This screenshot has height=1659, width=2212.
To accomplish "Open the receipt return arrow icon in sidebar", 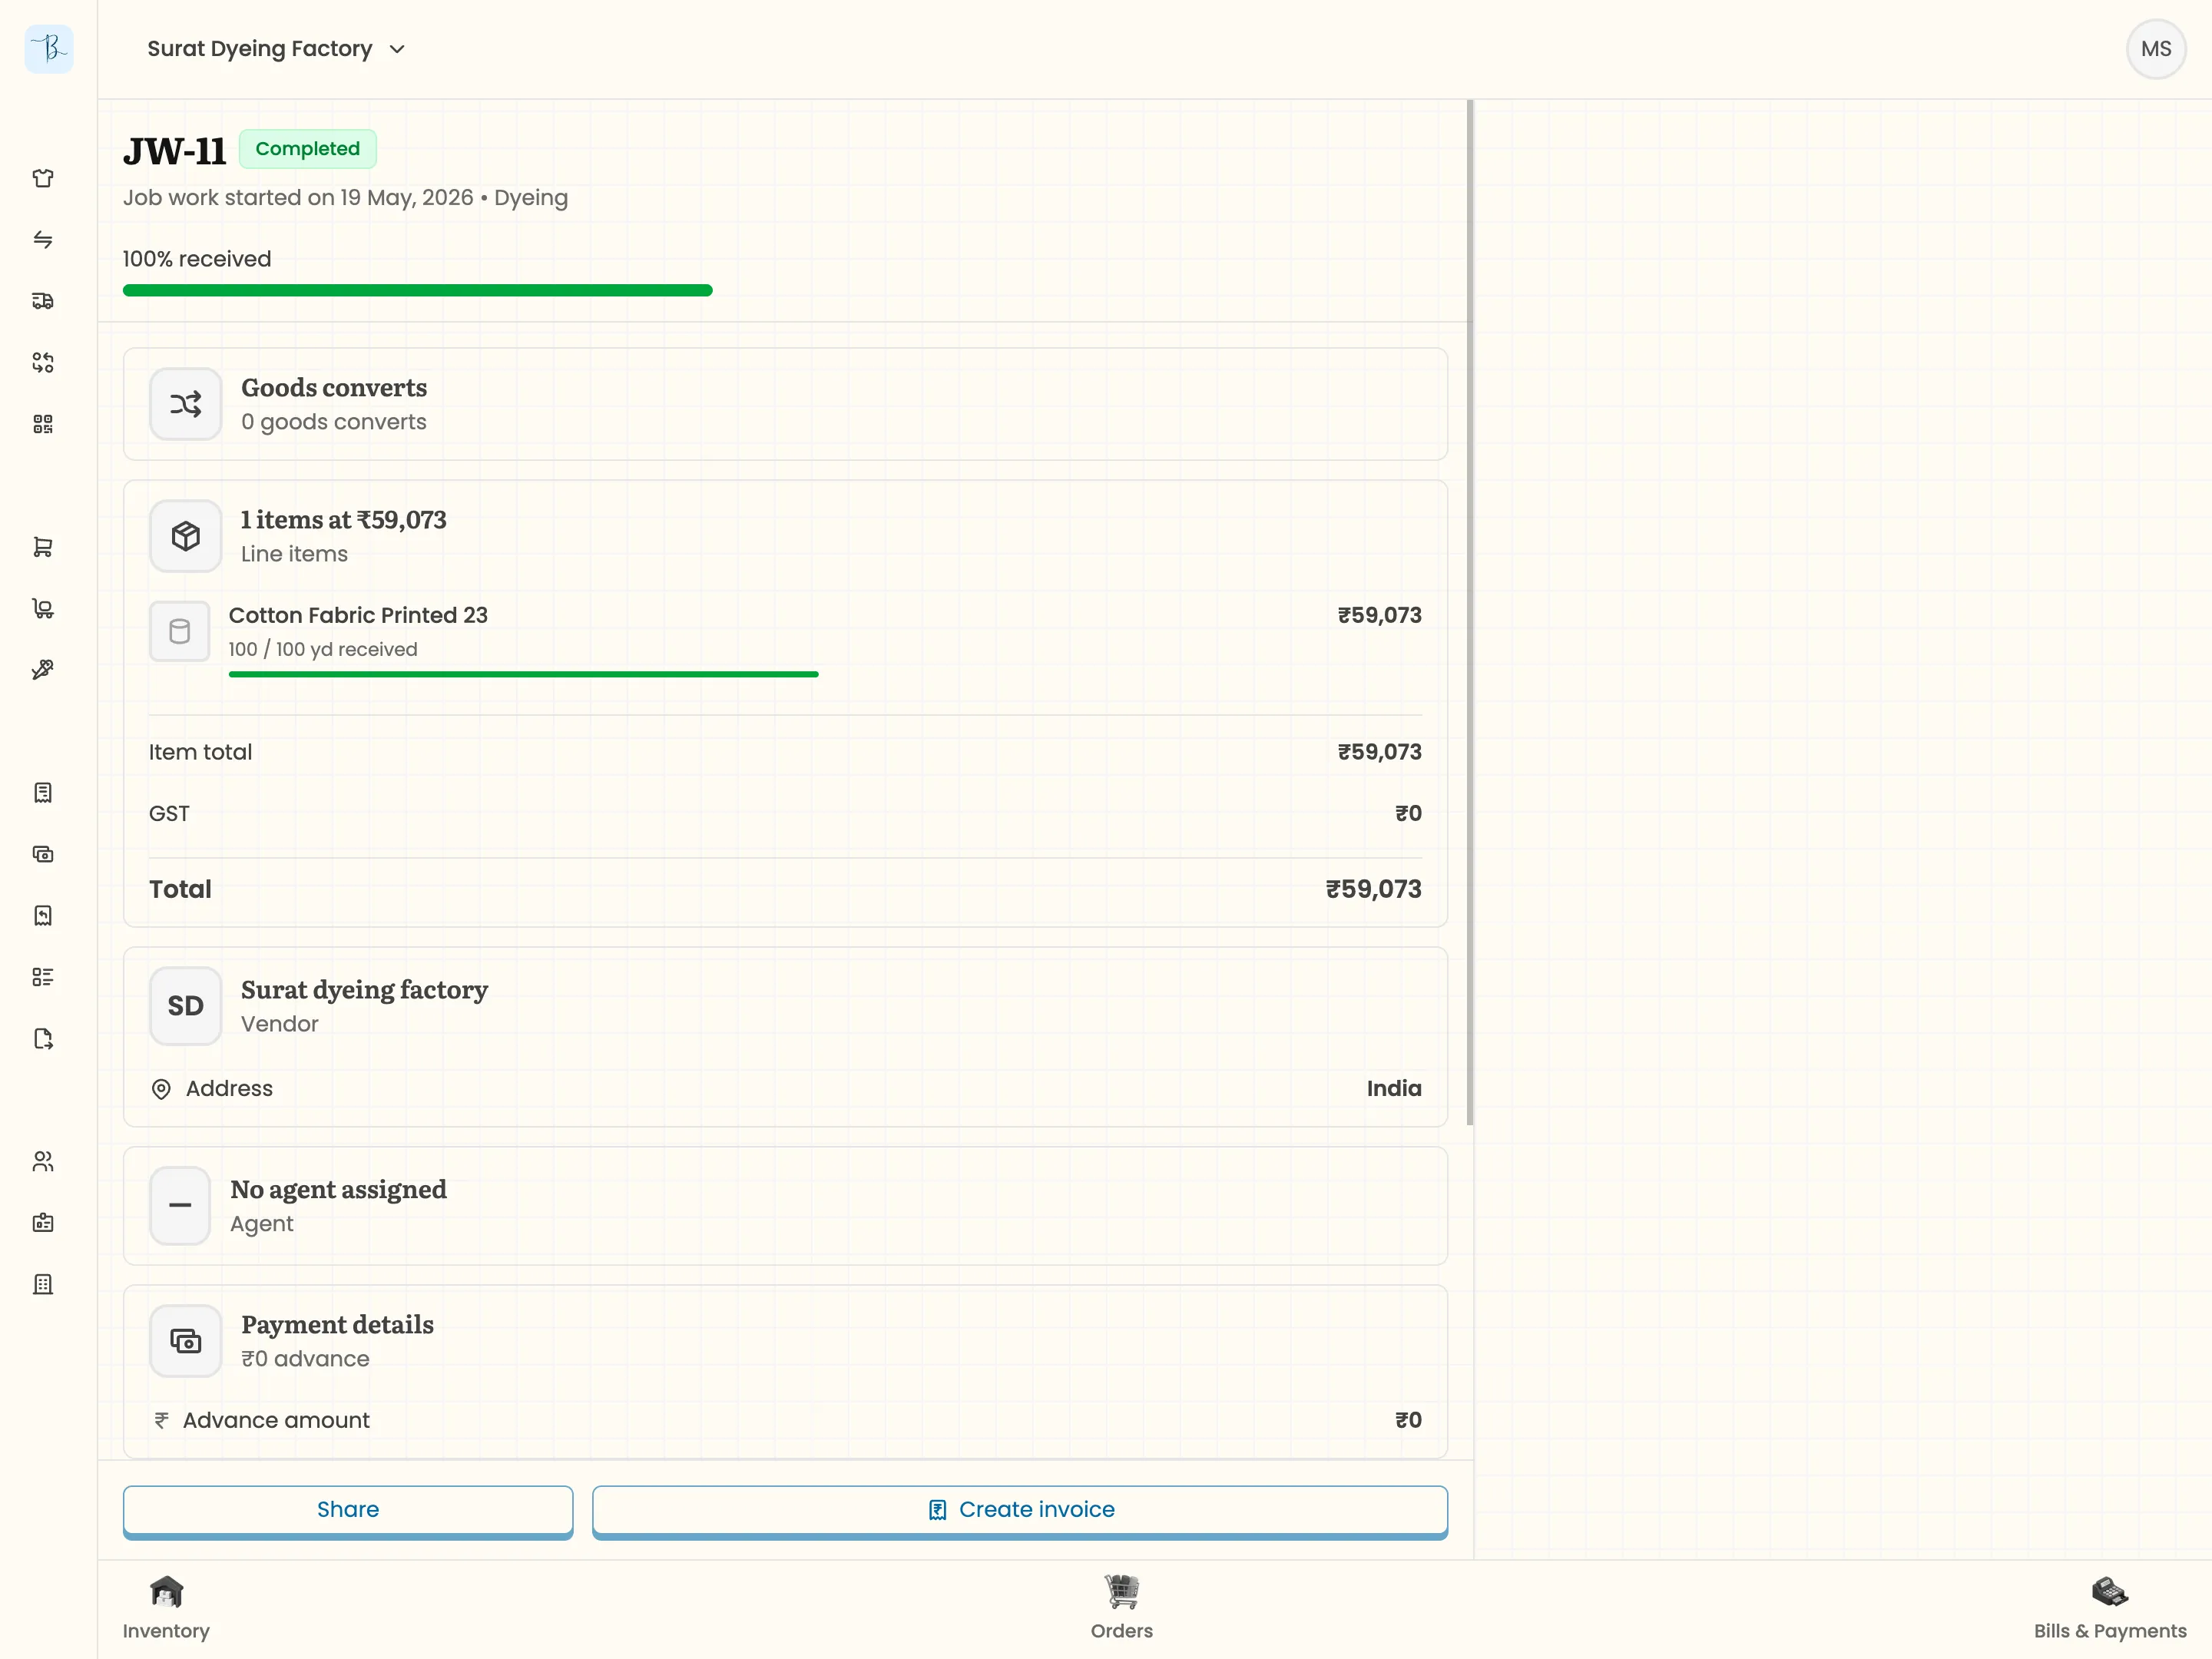I will pyautogui.click(x=43, y=916).
